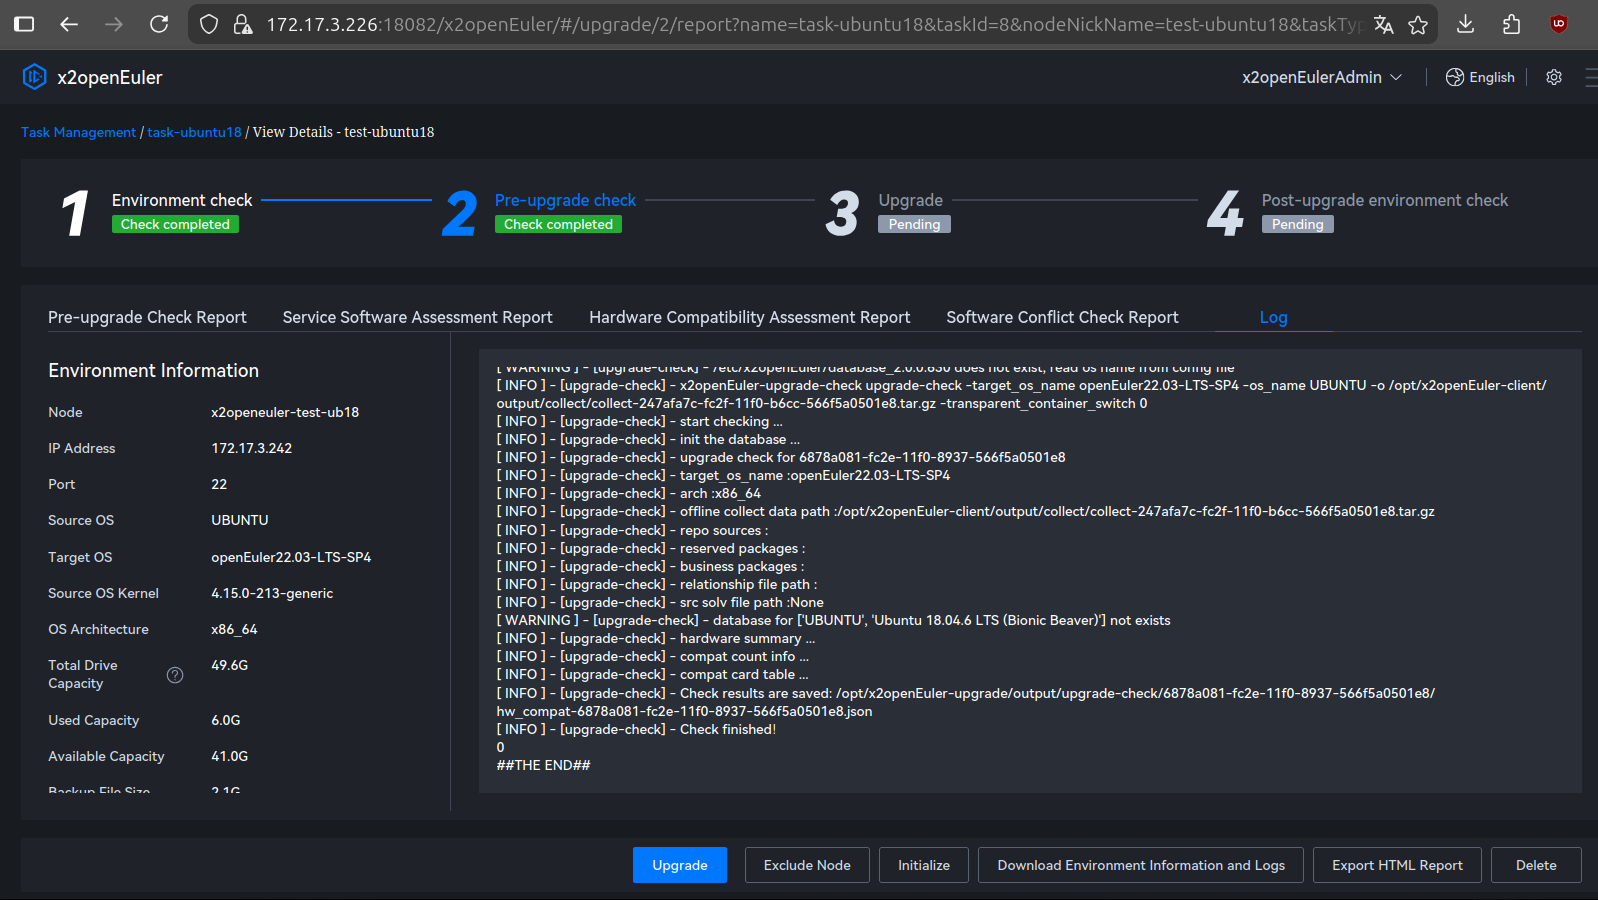1598x900 pixels.
Task: Open Service Software Assessment Report tab
Action: pos(417,317)
